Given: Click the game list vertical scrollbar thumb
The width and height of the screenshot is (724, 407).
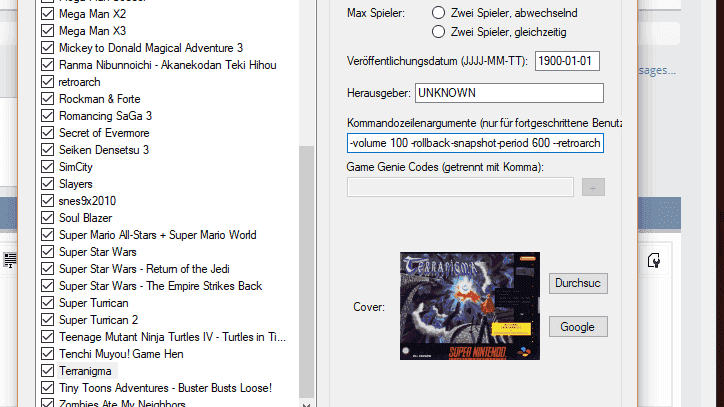Looking at the screenshot, I should [x=307, y=272].
